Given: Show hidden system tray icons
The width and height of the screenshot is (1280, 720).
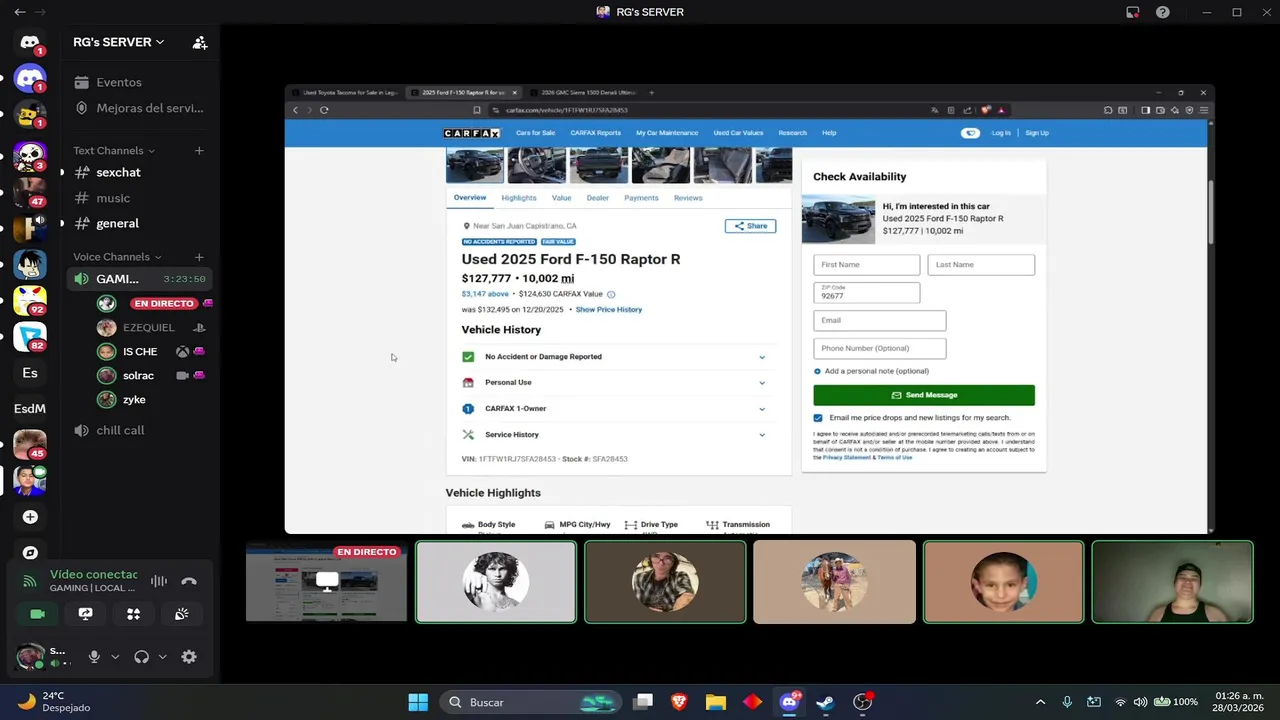Looking at the screenshot, I should click(1040, 702).
